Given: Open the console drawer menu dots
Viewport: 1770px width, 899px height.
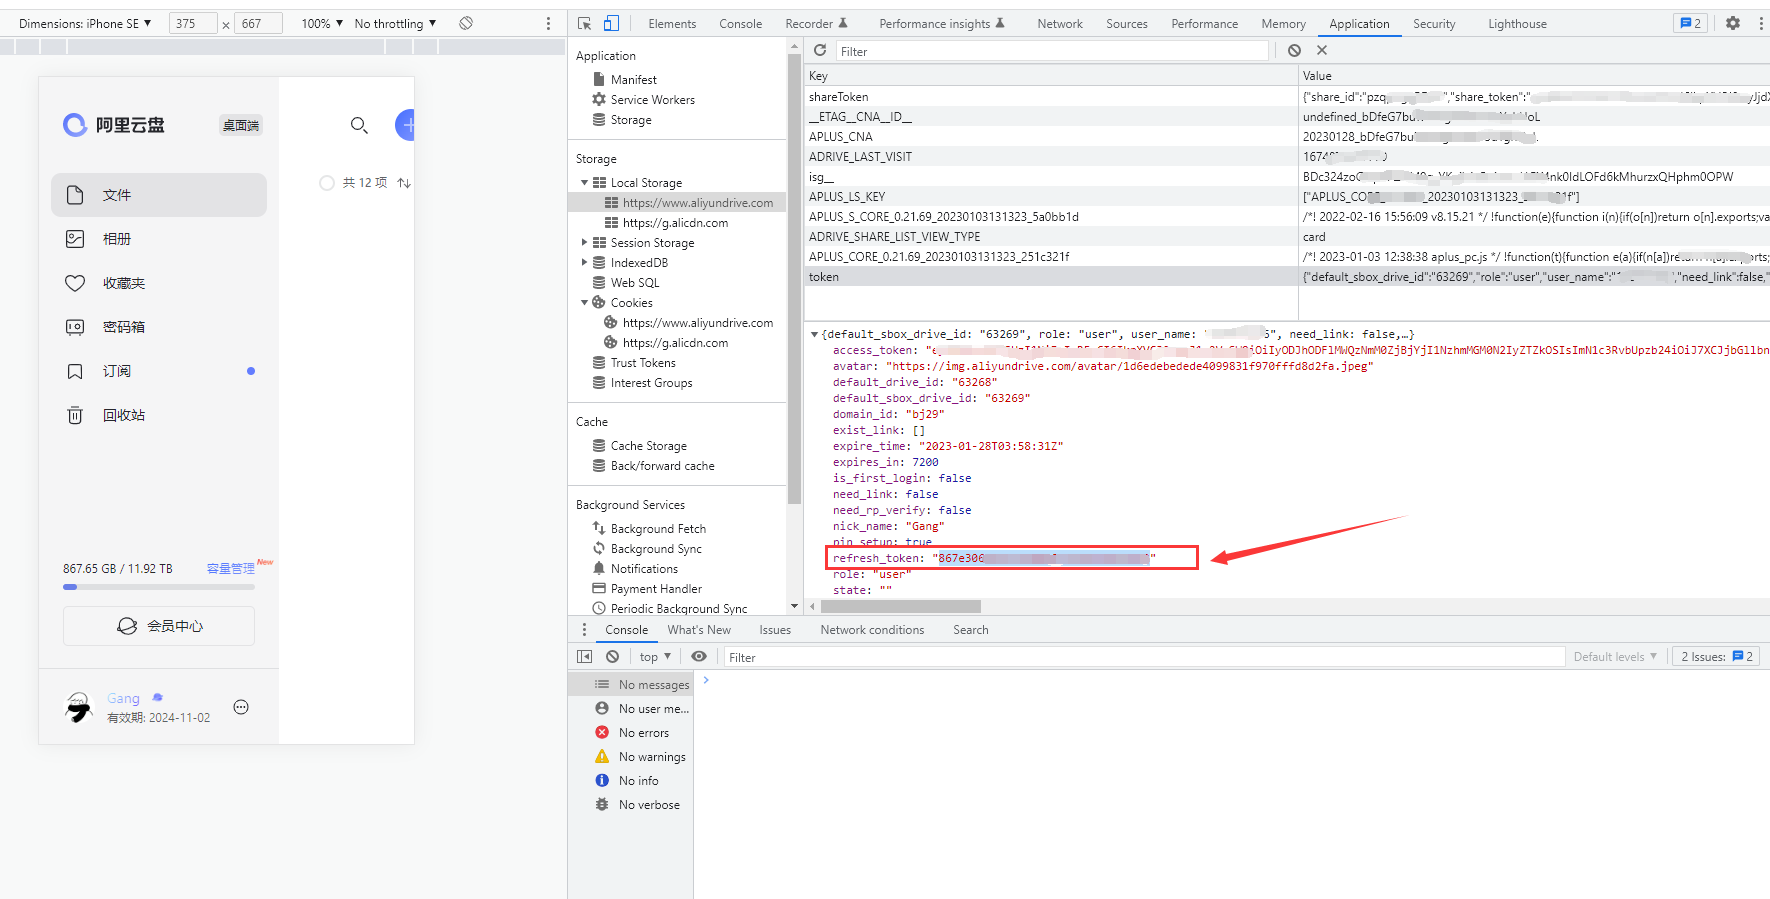Looking at the screenshot, I should coord(584,630).
